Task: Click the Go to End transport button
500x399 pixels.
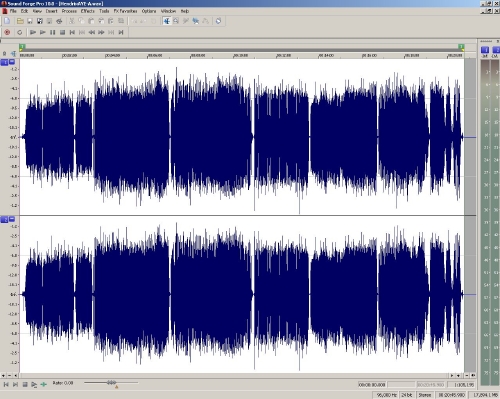Action: click(121, 32)
